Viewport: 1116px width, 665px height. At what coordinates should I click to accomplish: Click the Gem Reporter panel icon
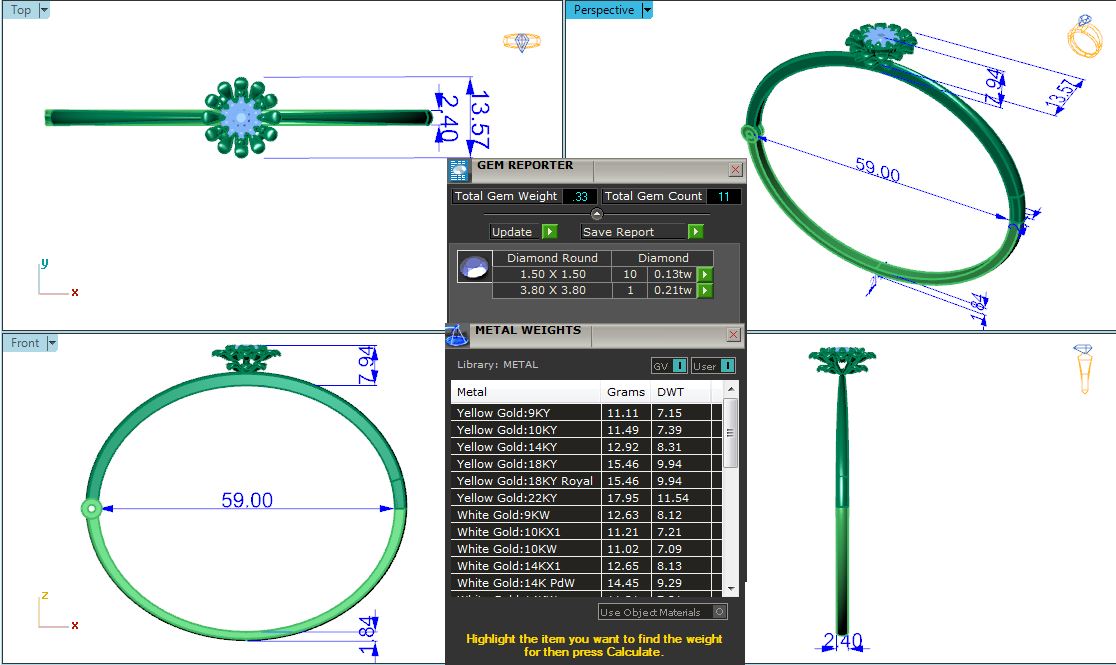459,169
